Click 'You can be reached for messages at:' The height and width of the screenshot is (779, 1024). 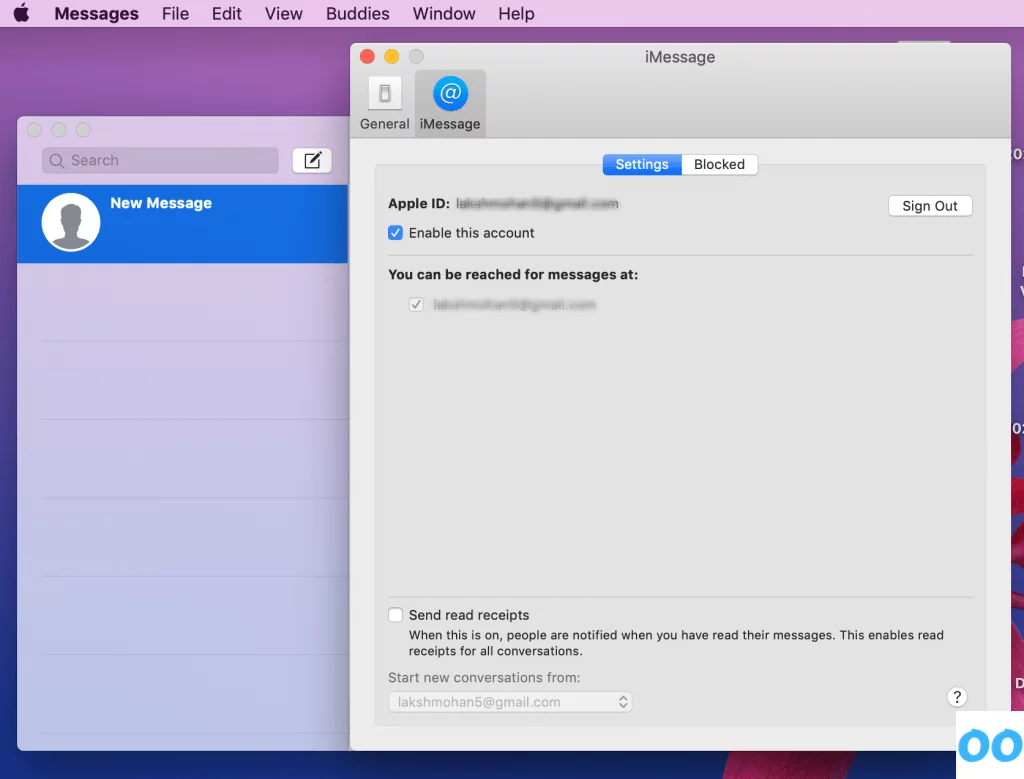(x=513, y=274)
